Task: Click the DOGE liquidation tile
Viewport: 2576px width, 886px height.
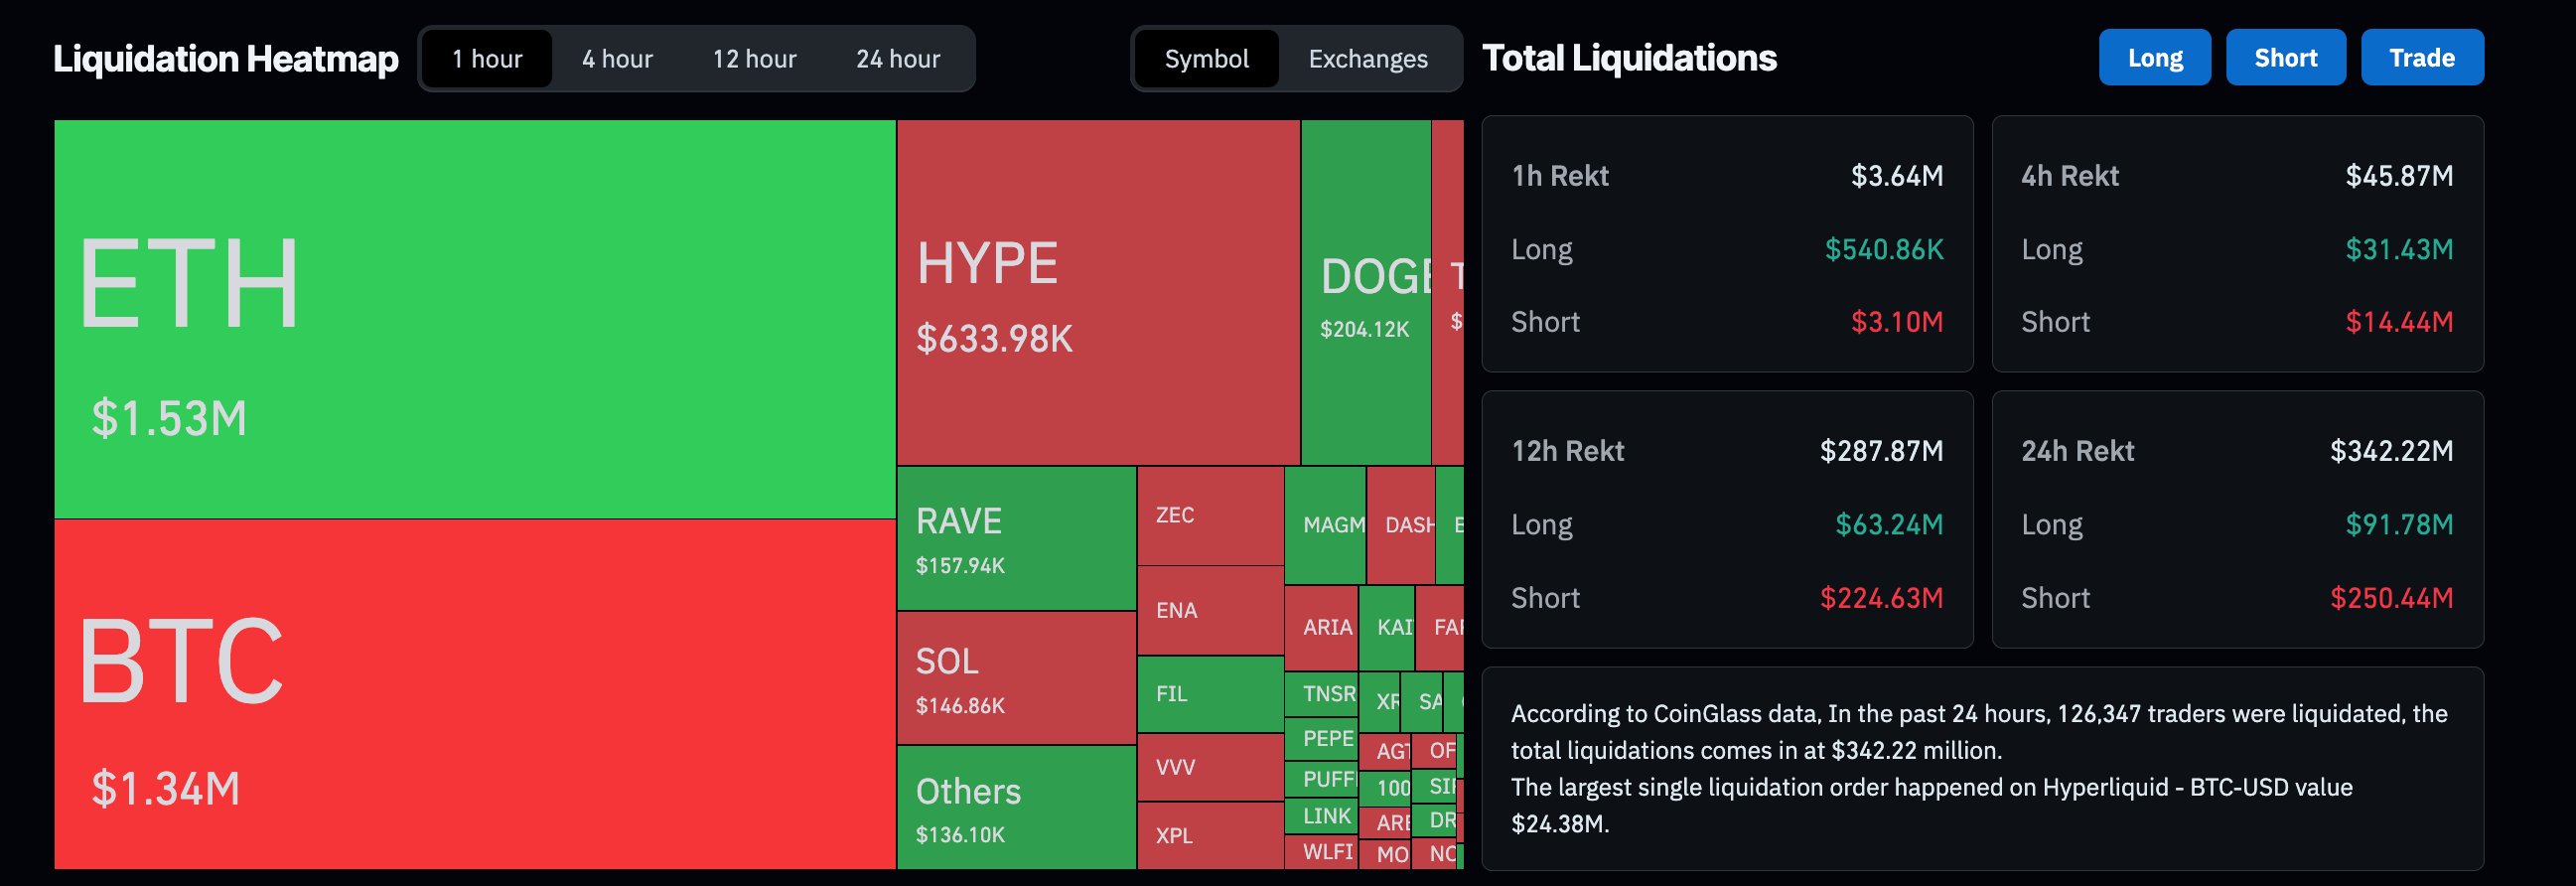Action: (x=1364, y=292)
